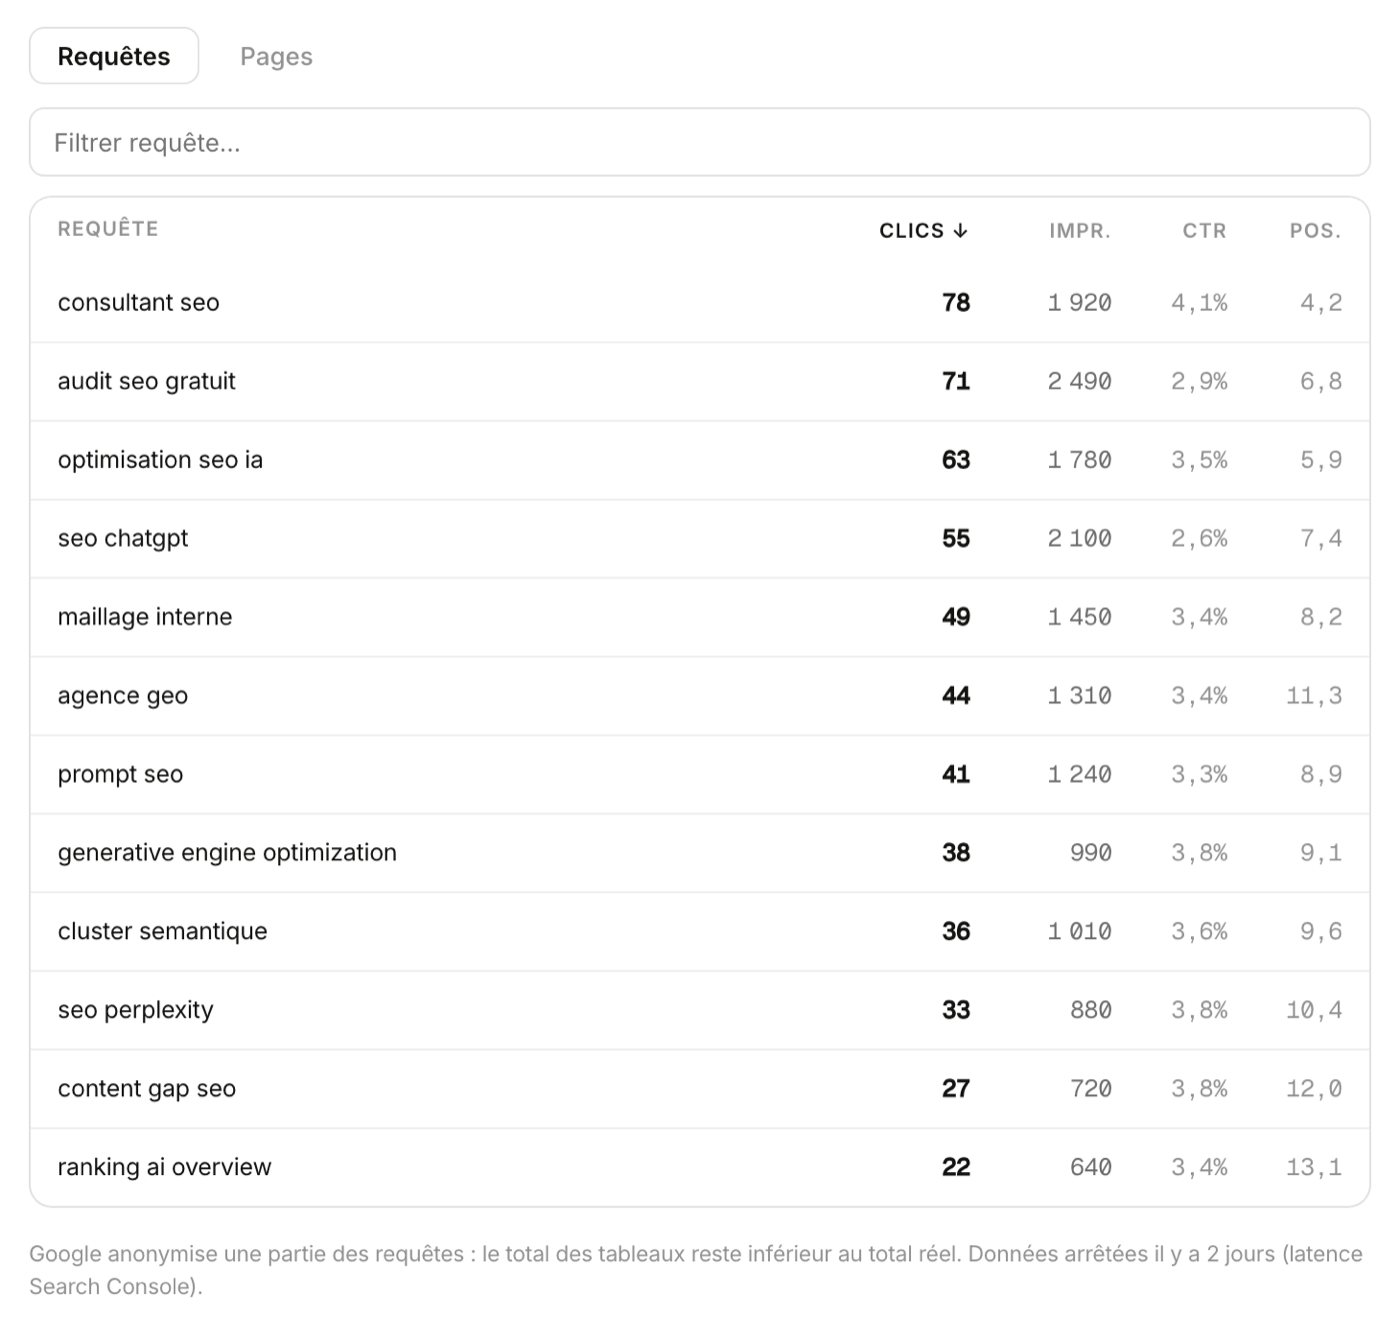Switch to the Pages tab
The width and height of the screenshot is (1400, 1342).
[x=276, y=57]
